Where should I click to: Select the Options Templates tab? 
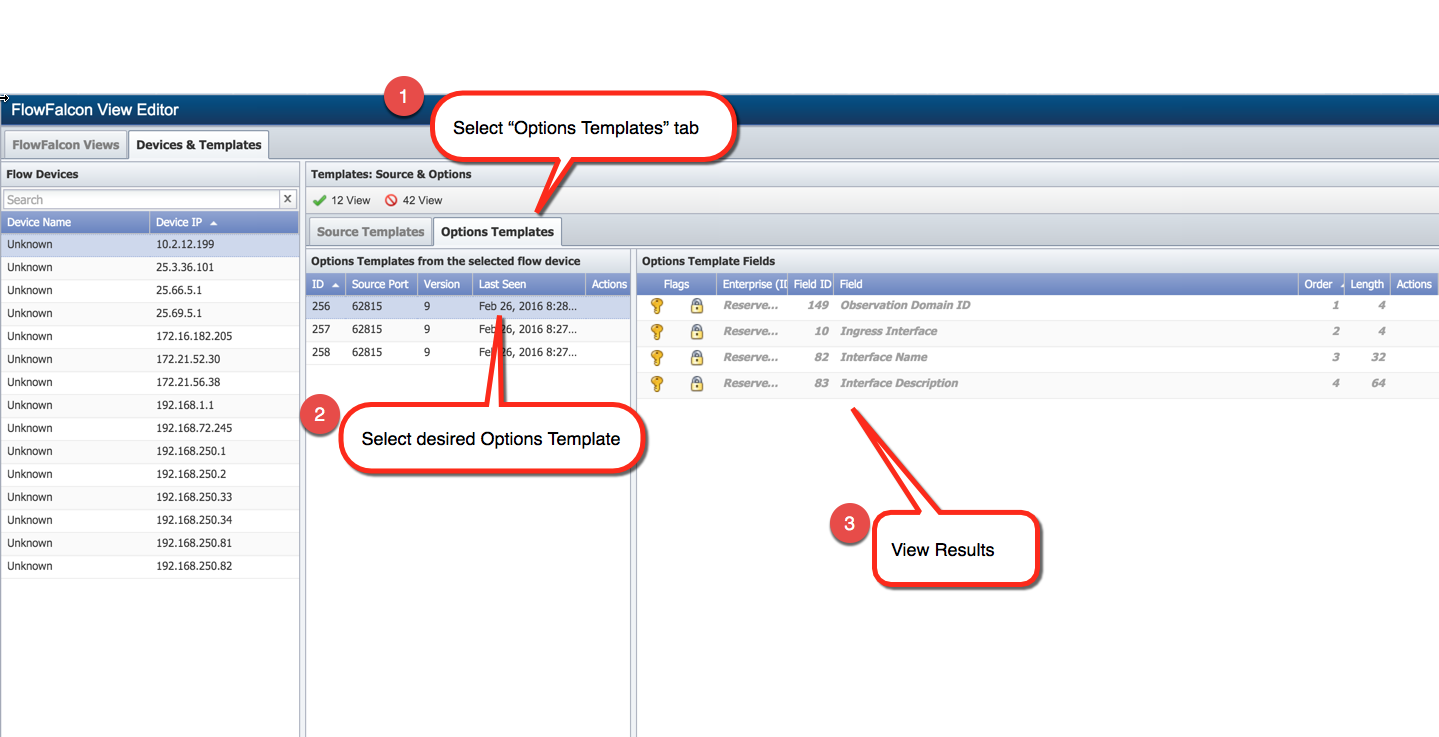[x=497, y=232]
